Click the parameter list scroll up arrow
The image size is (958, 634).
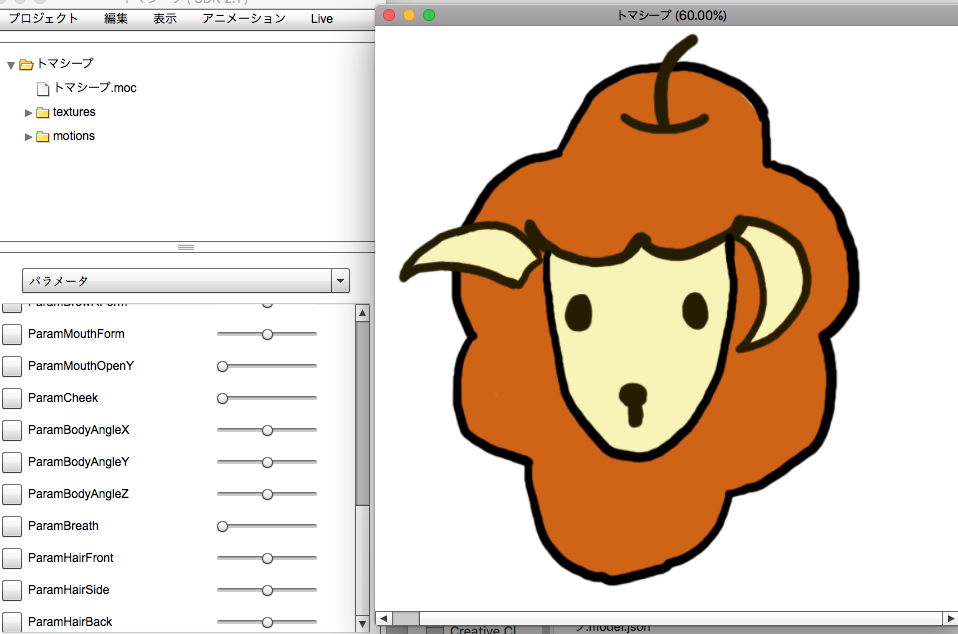pos(362,313)
